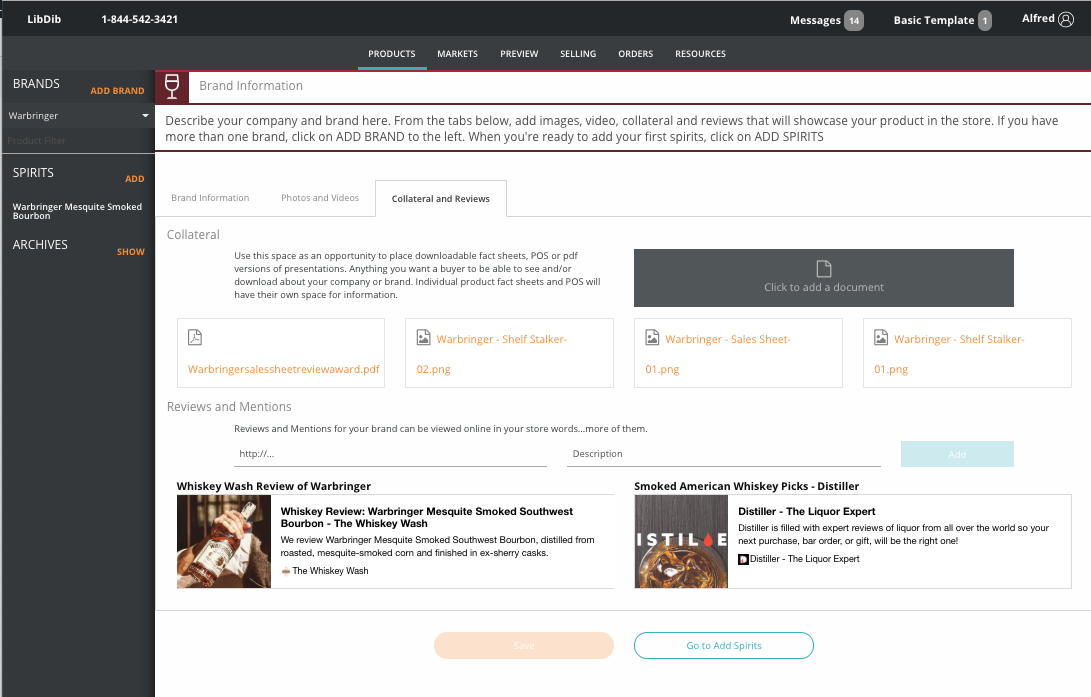Open Warbringersalessheetreviewaward.pdf link
The height and width of the screenshot is (697, 1091).
coord(283,369)
